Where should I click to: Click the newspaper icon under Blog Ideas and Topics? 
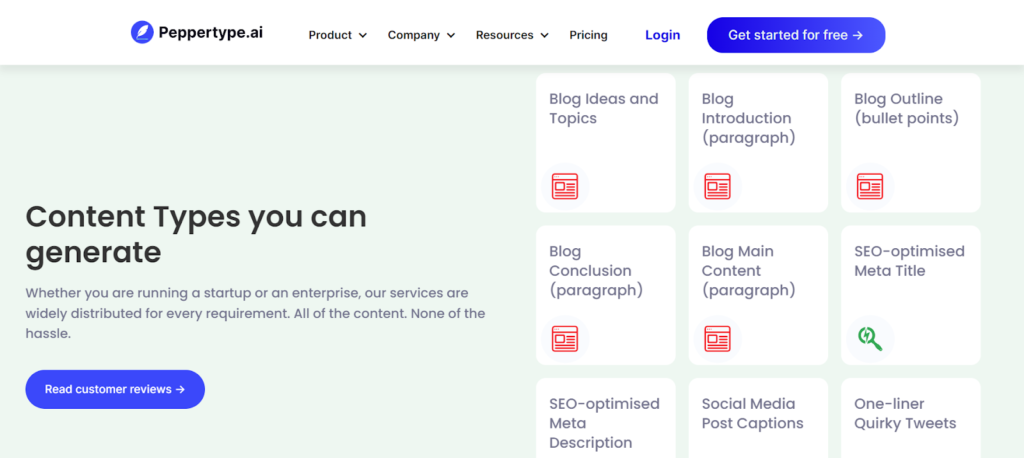tap(565, 186)
